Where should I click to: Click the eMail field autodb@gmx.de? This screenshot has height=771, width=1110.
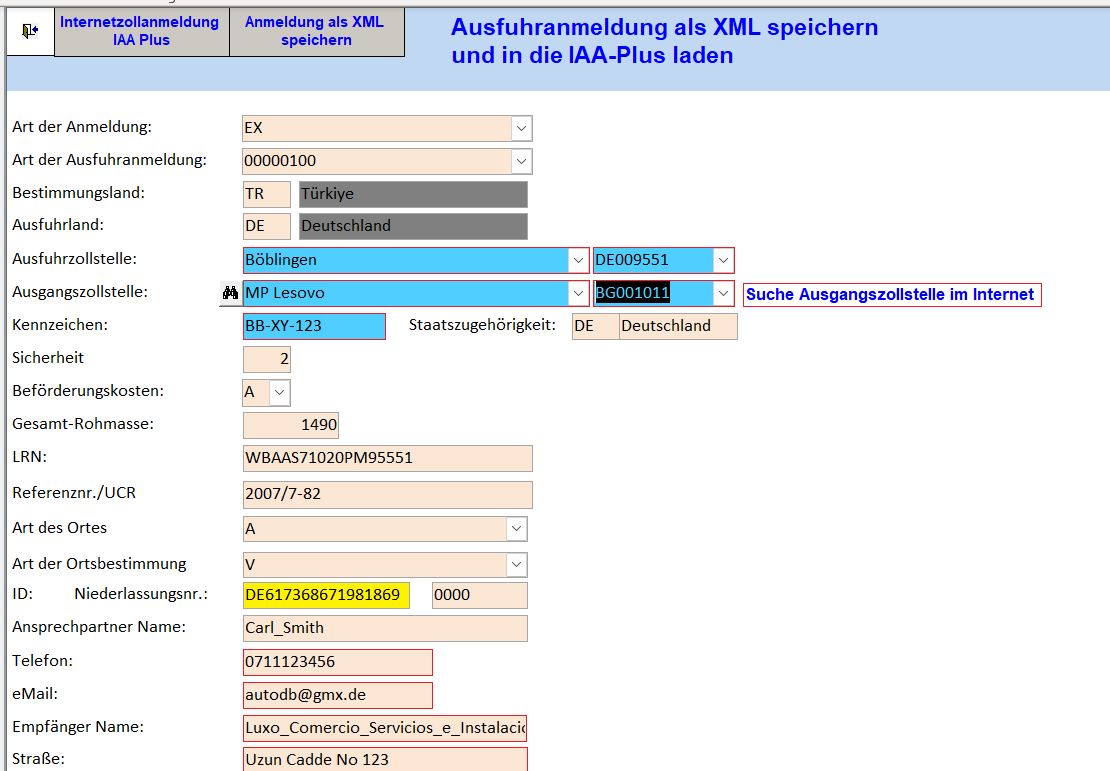(337, 695)
